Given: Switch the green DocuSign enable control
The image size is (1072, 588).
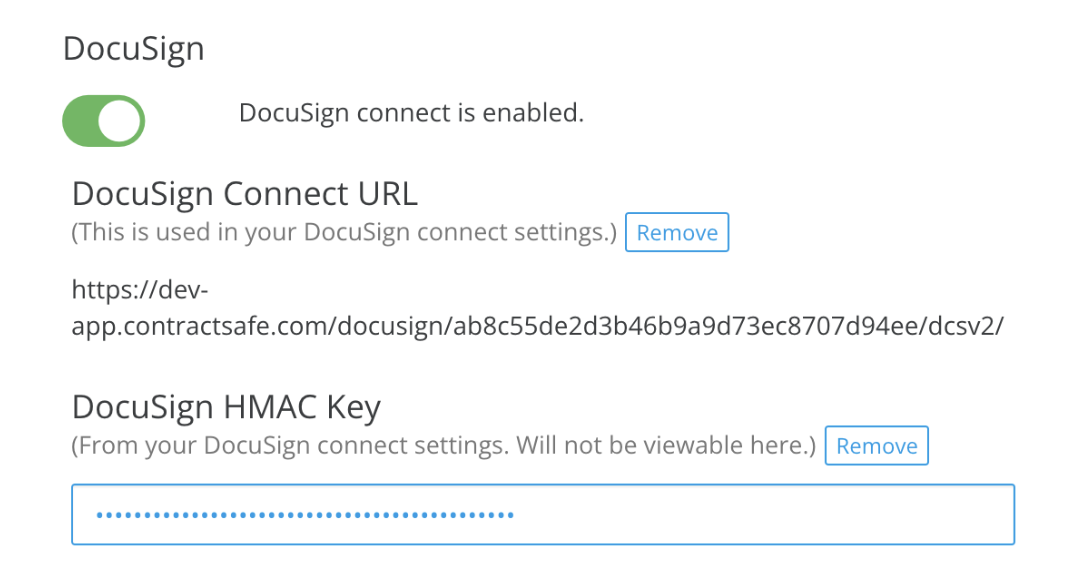Looking at the screenshot, I should pyautogui.click(x=103, y=120).
